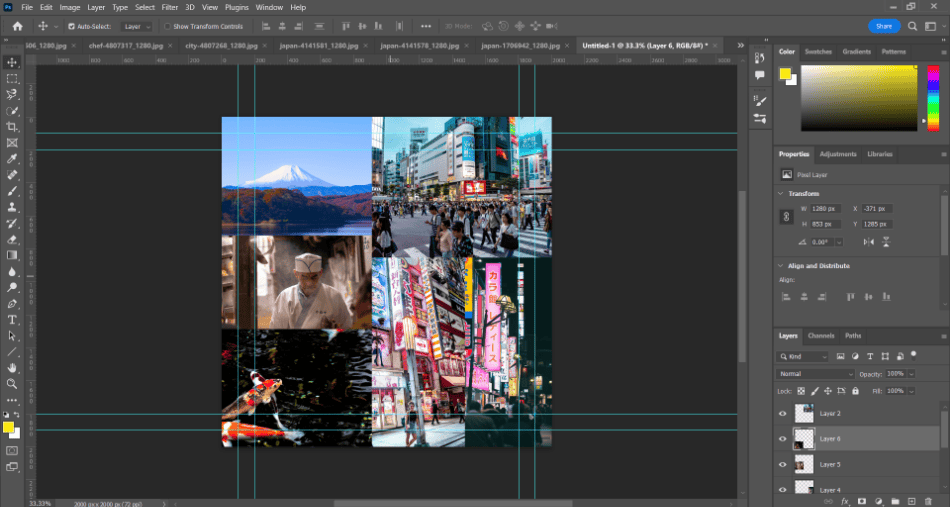Open the Opacity slider dropdown arrow
This screenshot has height=507, width=950.
pos(911,374)
